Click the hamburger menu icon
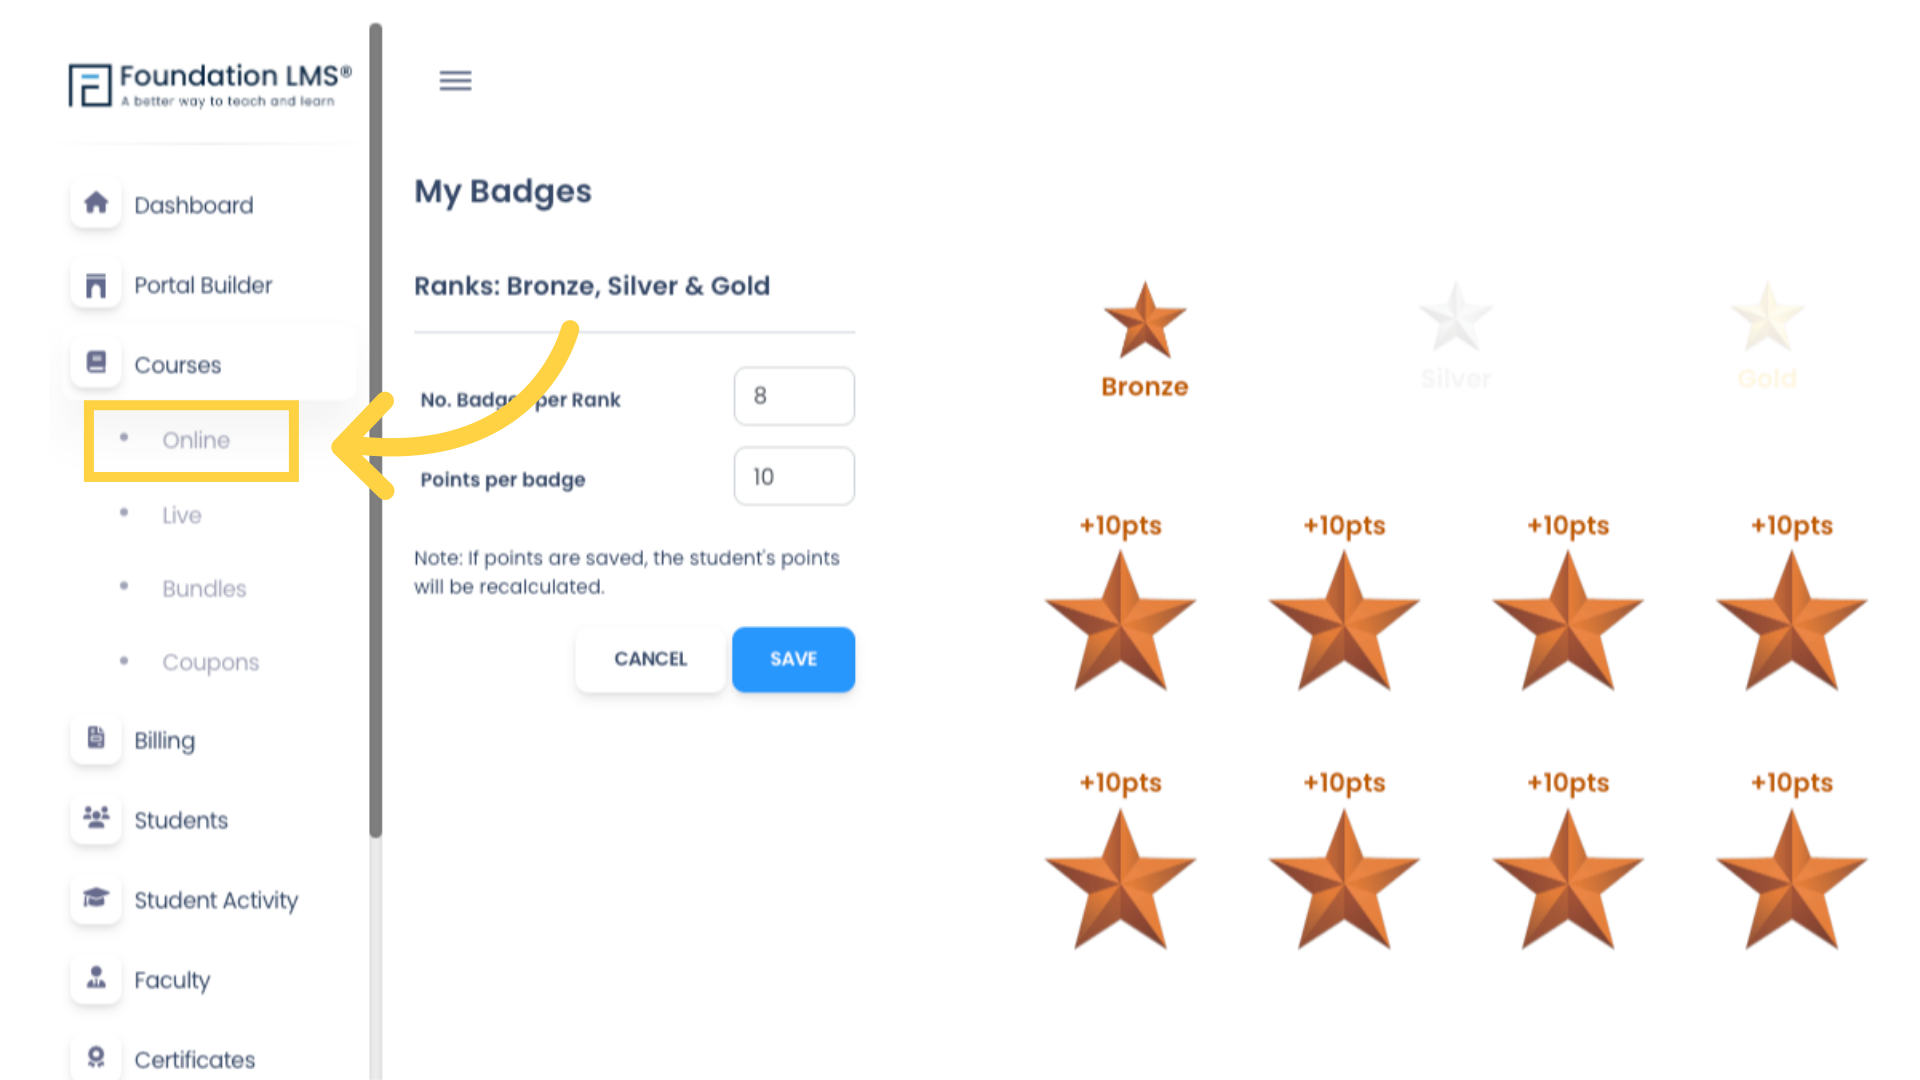This screenshot has width=1920, height=1080. pos(455,80)
